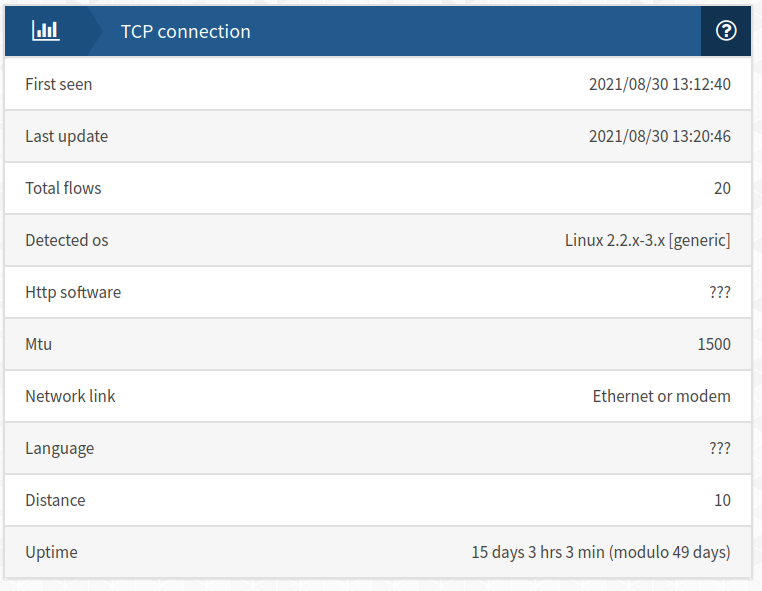Select the Last update row label
This screenshot has width=762, height=591.
click(67, 137)
